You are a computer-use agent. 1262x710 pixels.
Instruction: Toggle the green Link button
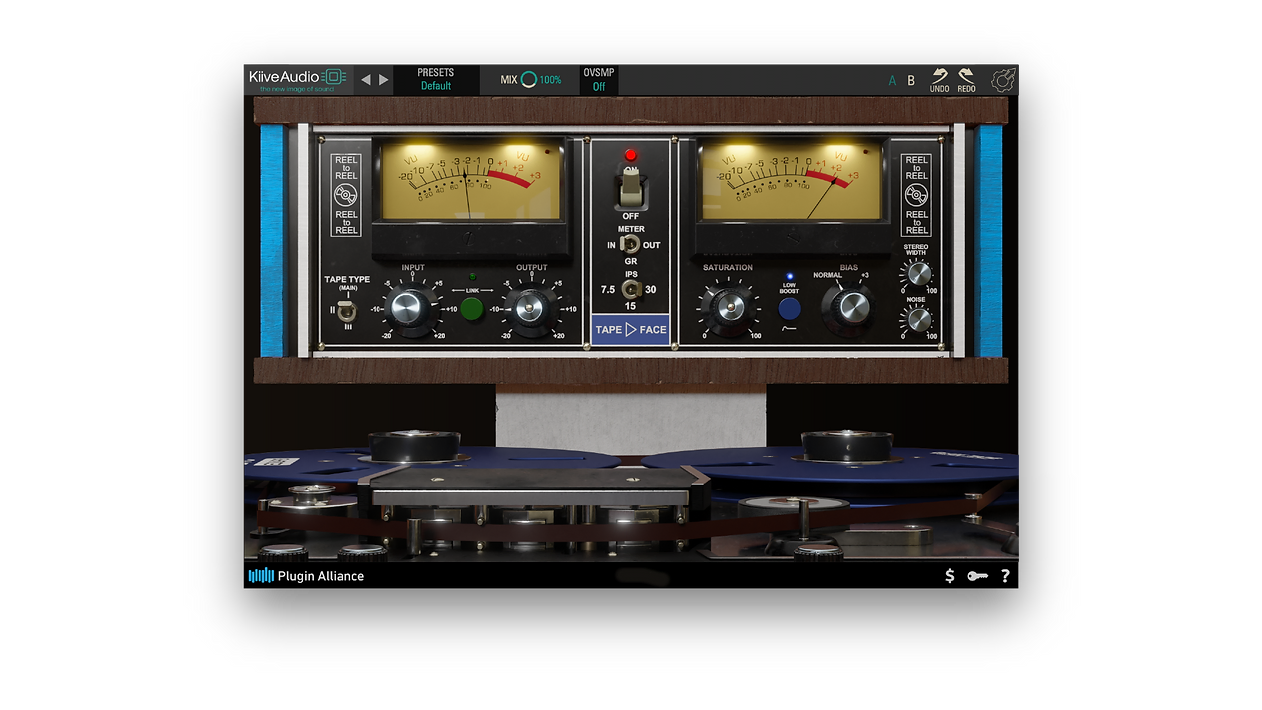(x=472, y=308)
